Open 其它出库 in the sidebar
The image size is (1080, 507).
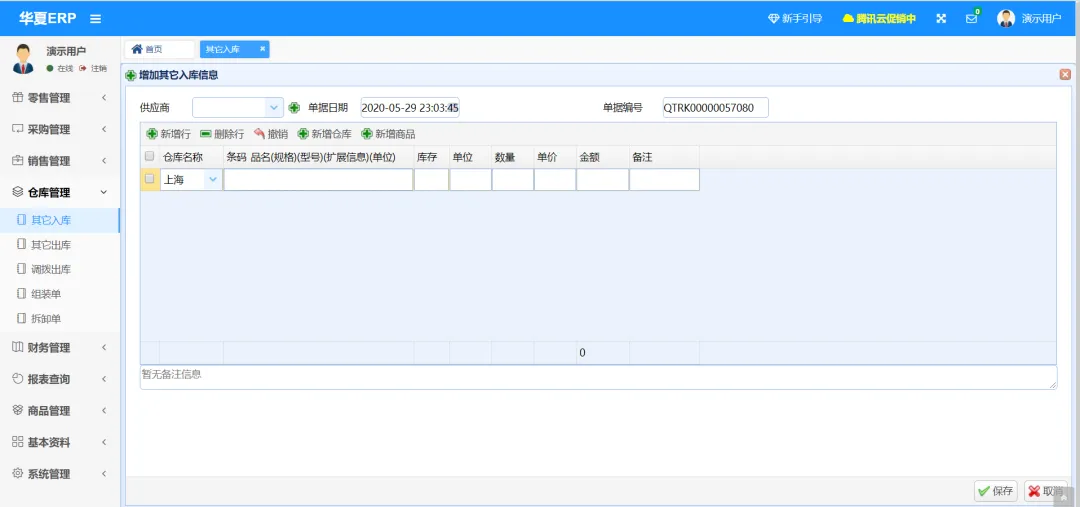point(60,245)
